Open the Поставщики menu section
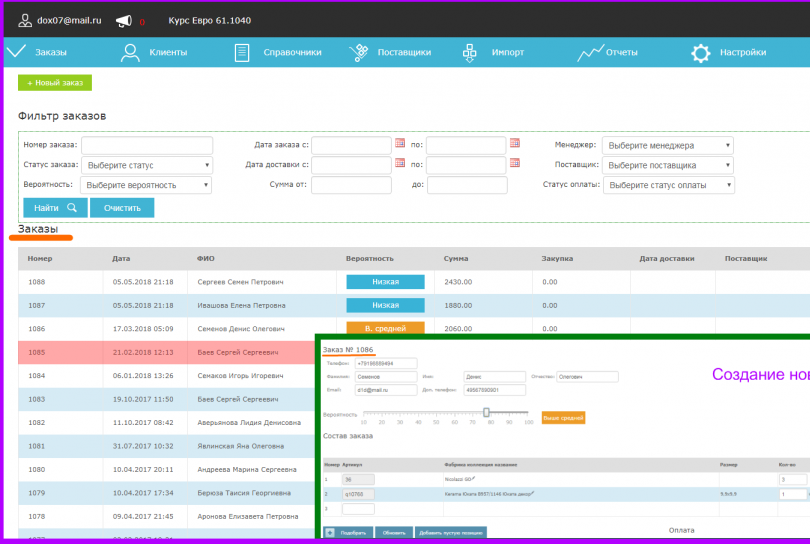Viewport: 810px width, 544px height. tap(390, 52)
